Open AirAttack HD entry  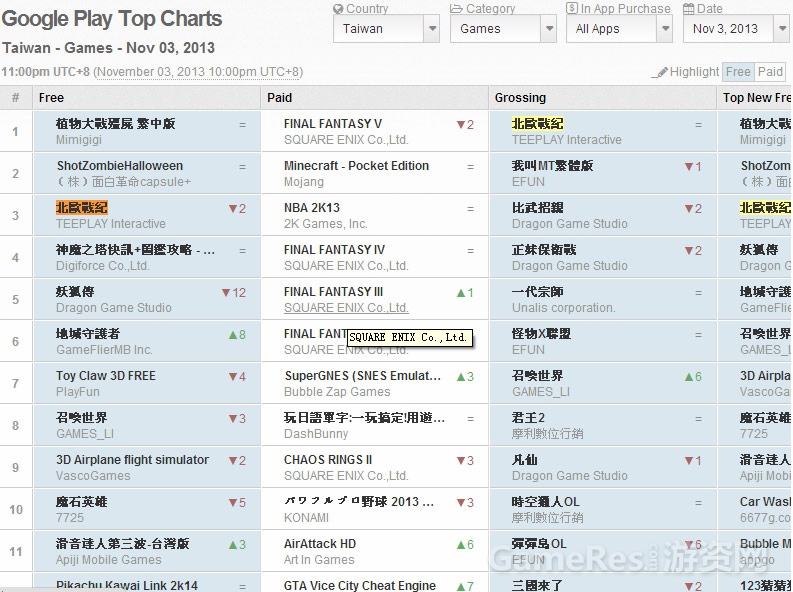(320, 543)
